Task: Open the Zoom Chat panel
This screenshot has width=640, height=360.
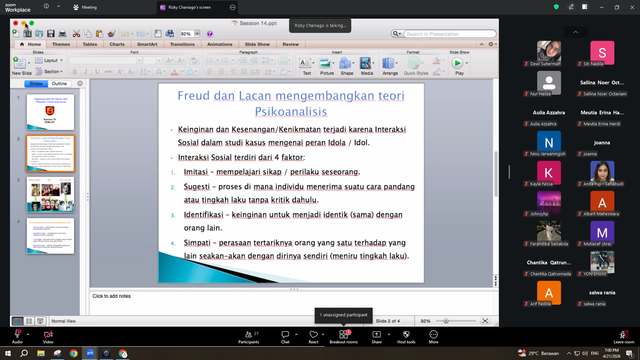Action: click(285, 337)
